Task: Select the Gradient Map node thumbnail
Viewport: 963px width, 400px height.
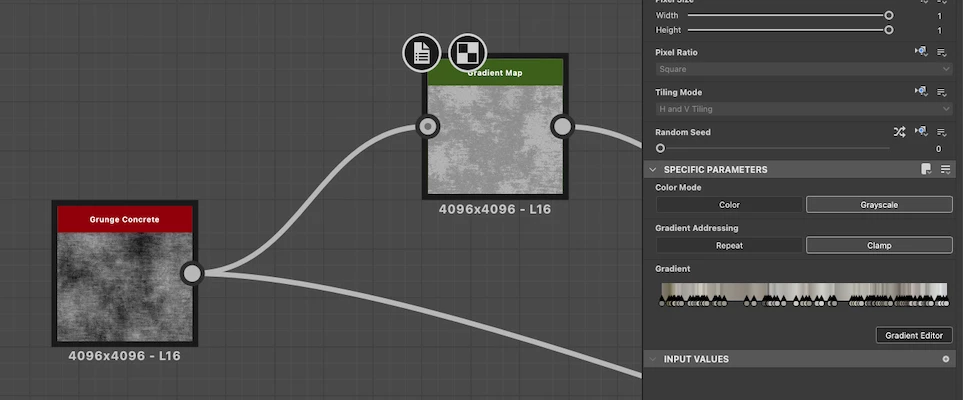Action: pos(495,139)
